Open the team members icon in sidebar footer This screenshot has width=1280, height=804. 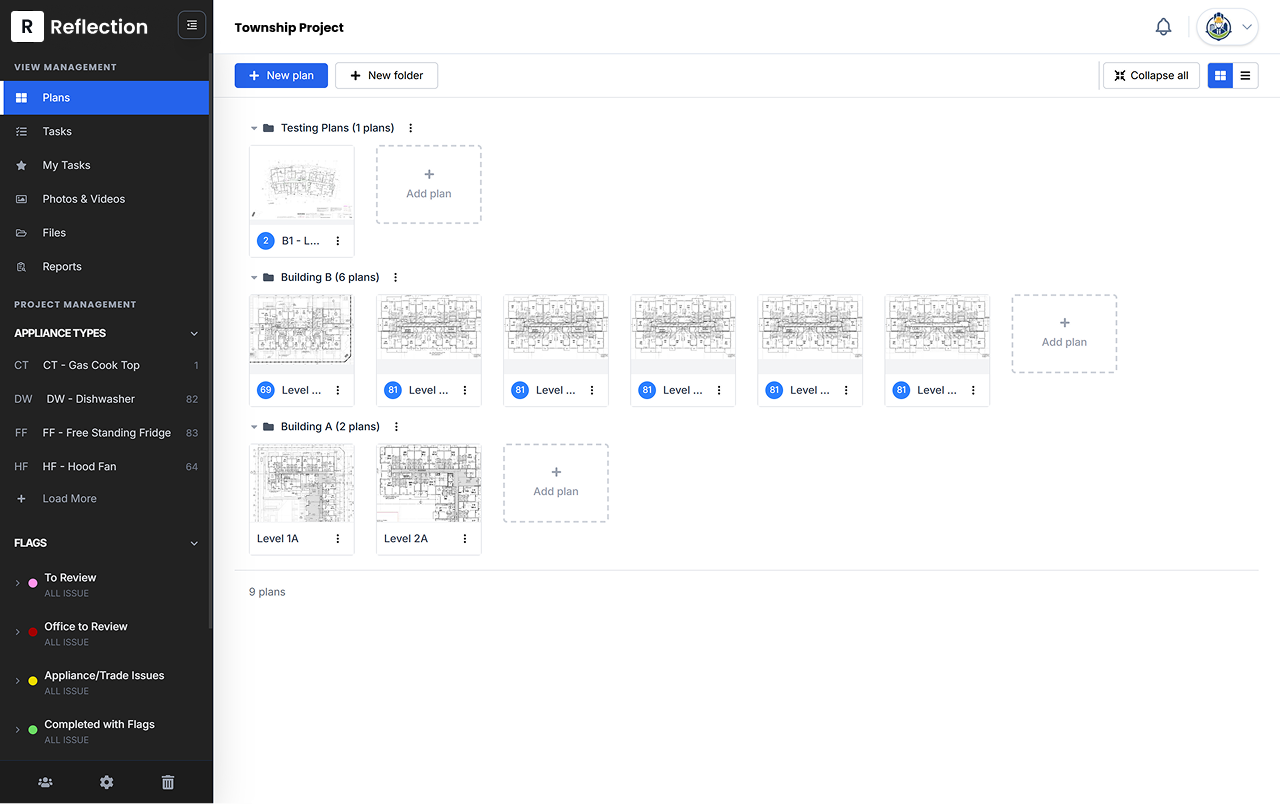(x=45, y=782)
